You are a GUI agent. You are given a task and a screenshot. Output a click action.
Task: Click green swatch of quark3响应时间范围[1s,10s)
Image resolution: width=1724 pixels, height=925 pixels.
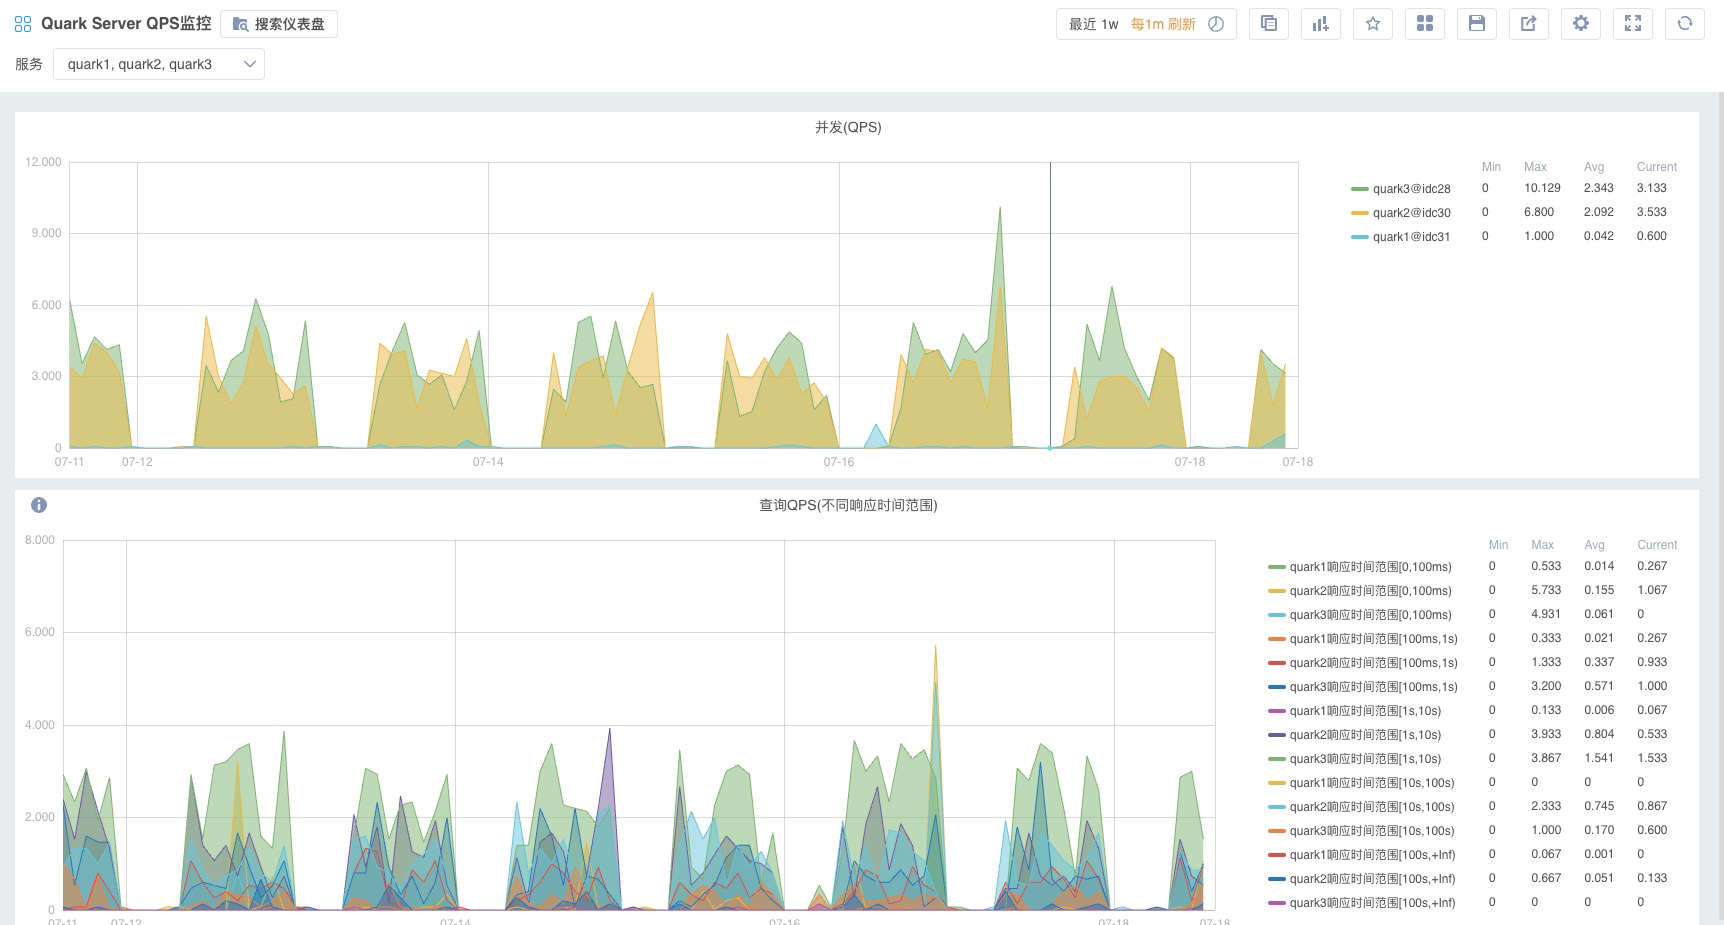tap(1276, 759)
